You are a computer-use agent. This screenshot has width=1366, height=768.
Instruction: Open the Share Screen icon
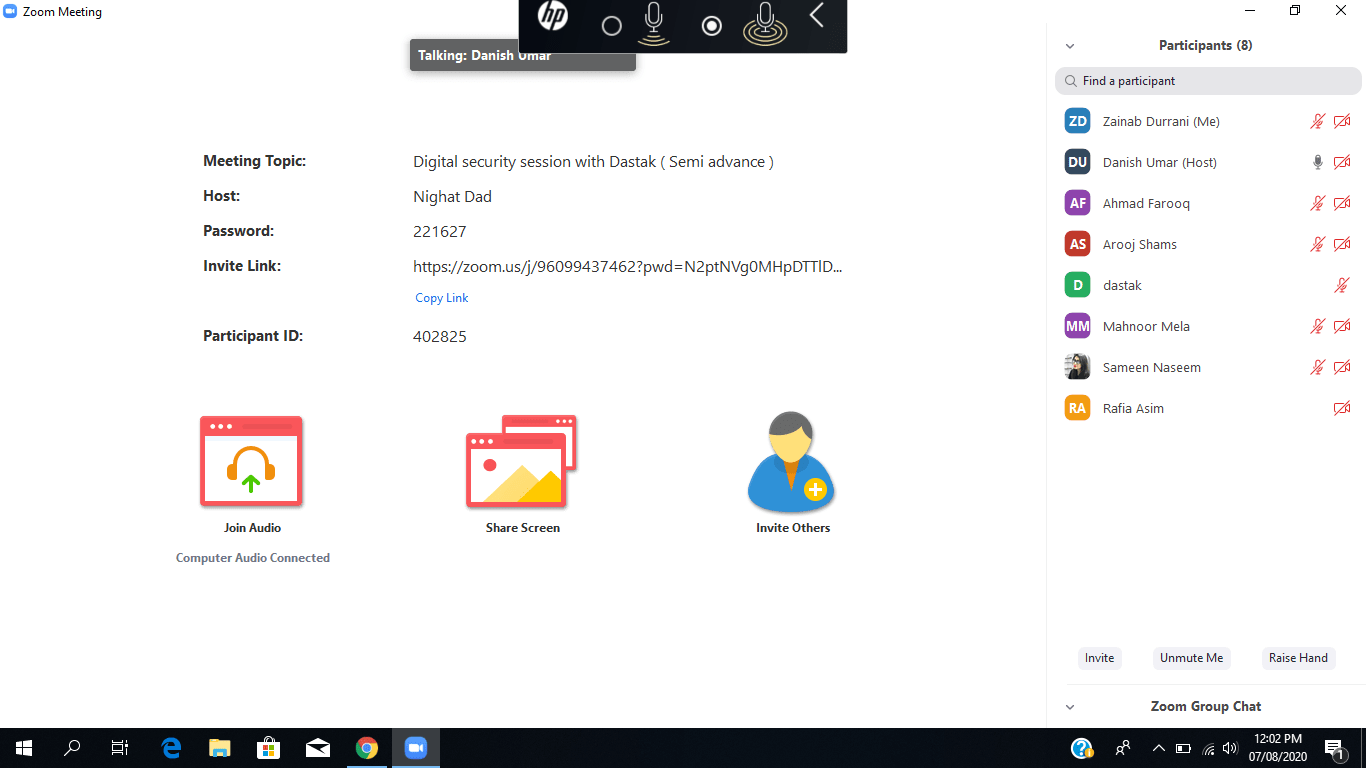click(x=521, y=461)
